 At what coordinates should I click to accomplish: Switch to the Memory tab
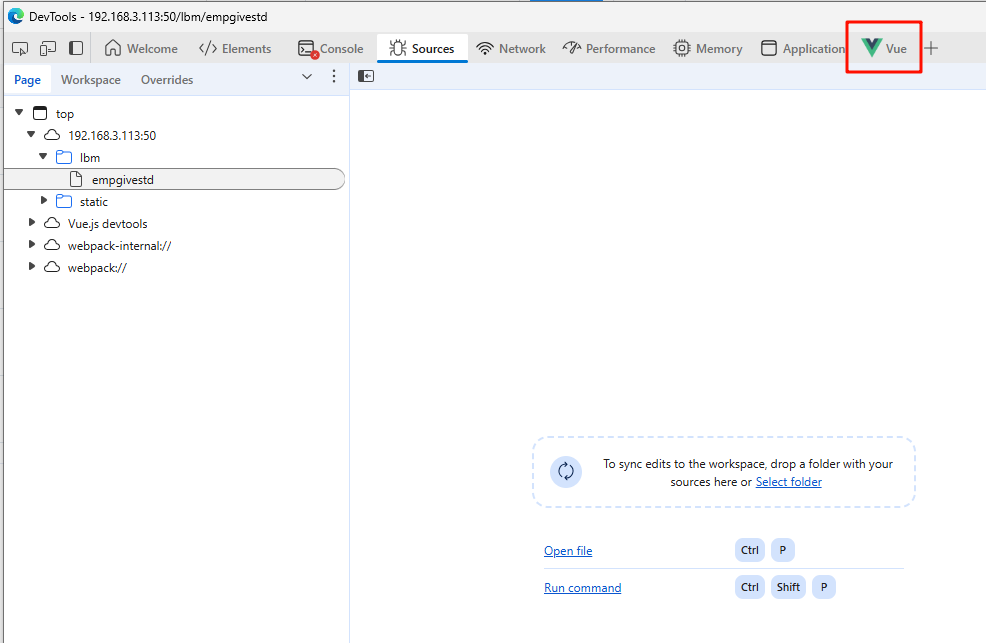[707, 48]
